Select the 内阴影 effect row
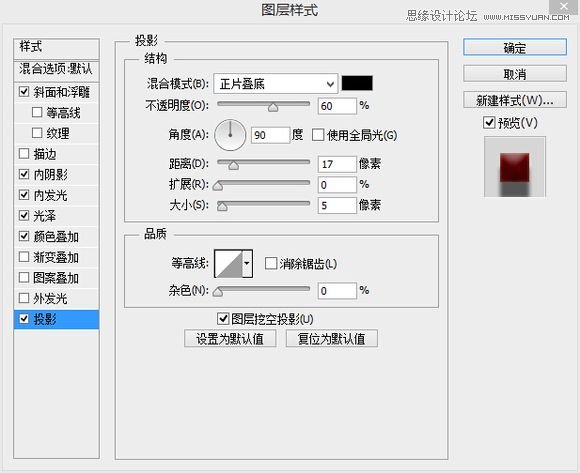The height and width of the screenshot is (473, 580). coord(56,174)
